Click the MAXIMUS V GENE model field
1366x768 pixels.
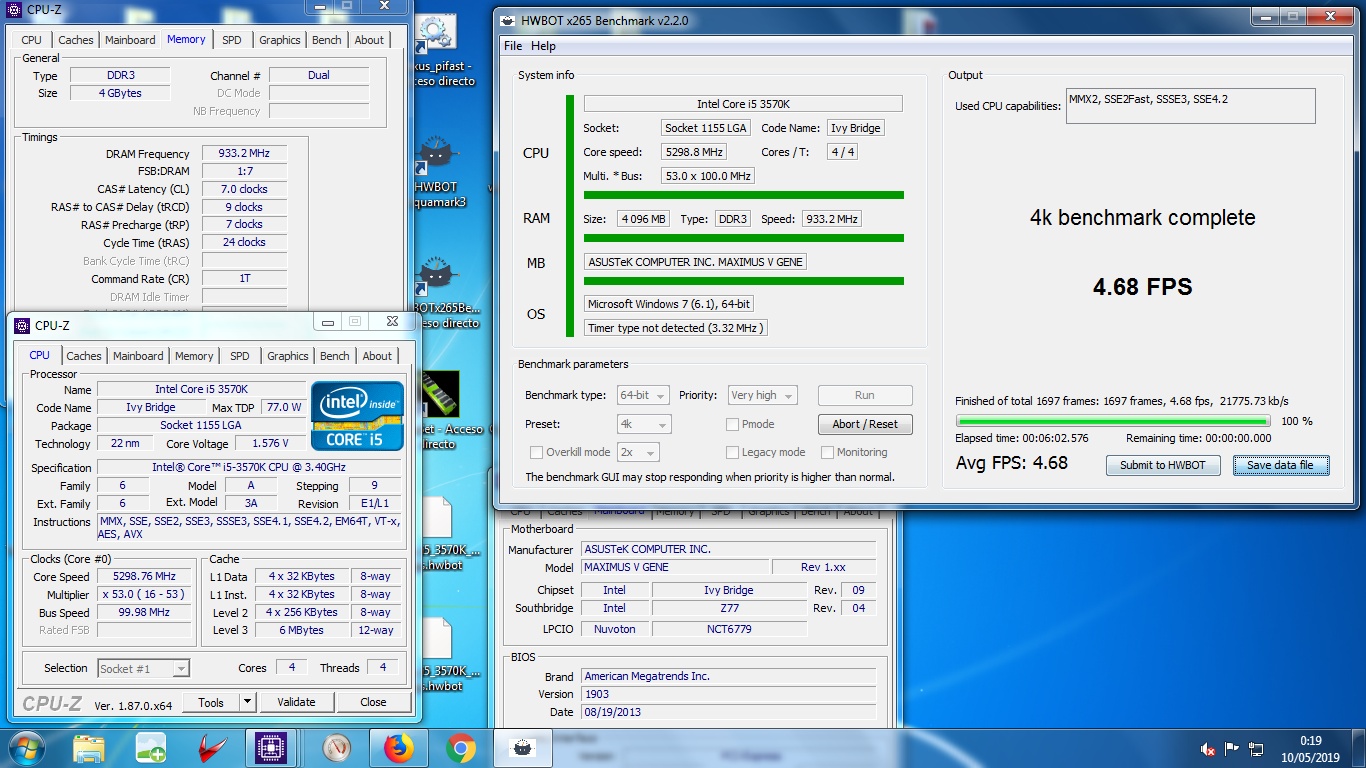[x=674, y=567]
